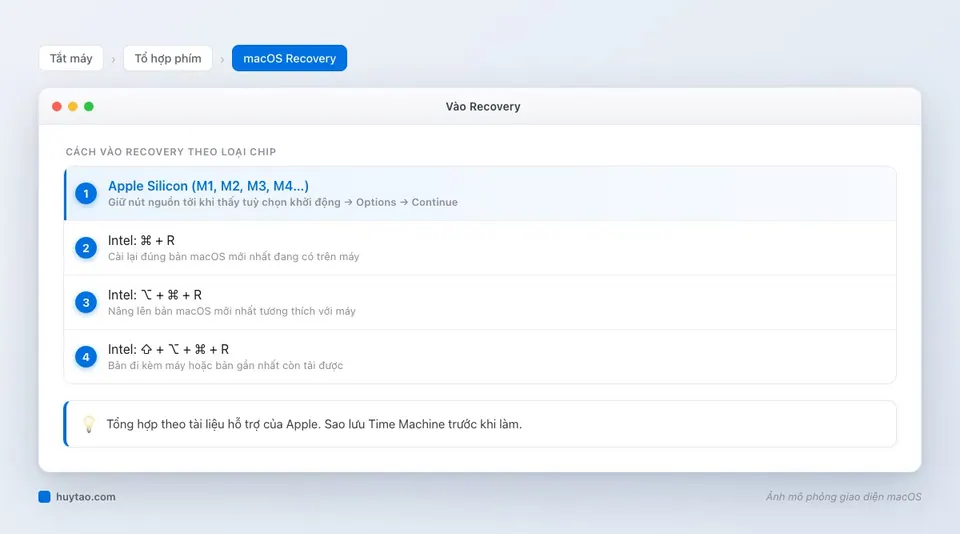Image resolution: width=960 pixels, height=534 pixels.
Task: Click the Nâng lên bản macOS mới nhất description
Action: click(231, 311)
